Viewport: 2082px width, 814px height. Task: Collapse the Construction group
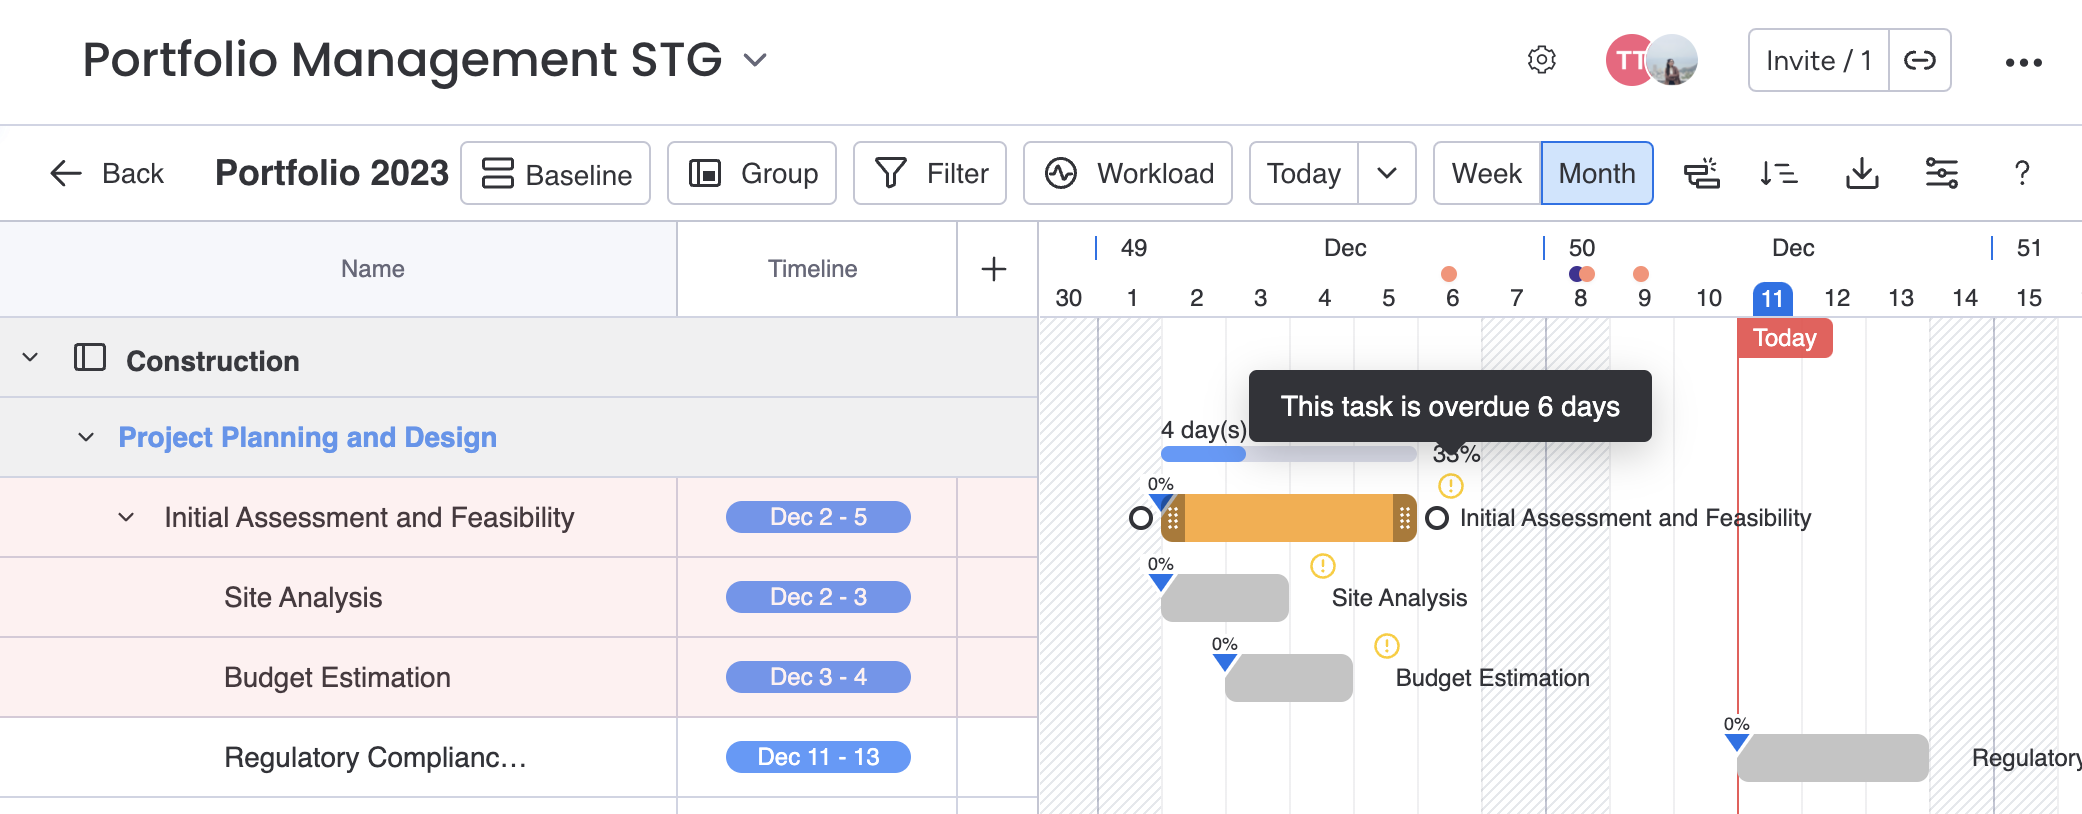[x=30, y=358]
